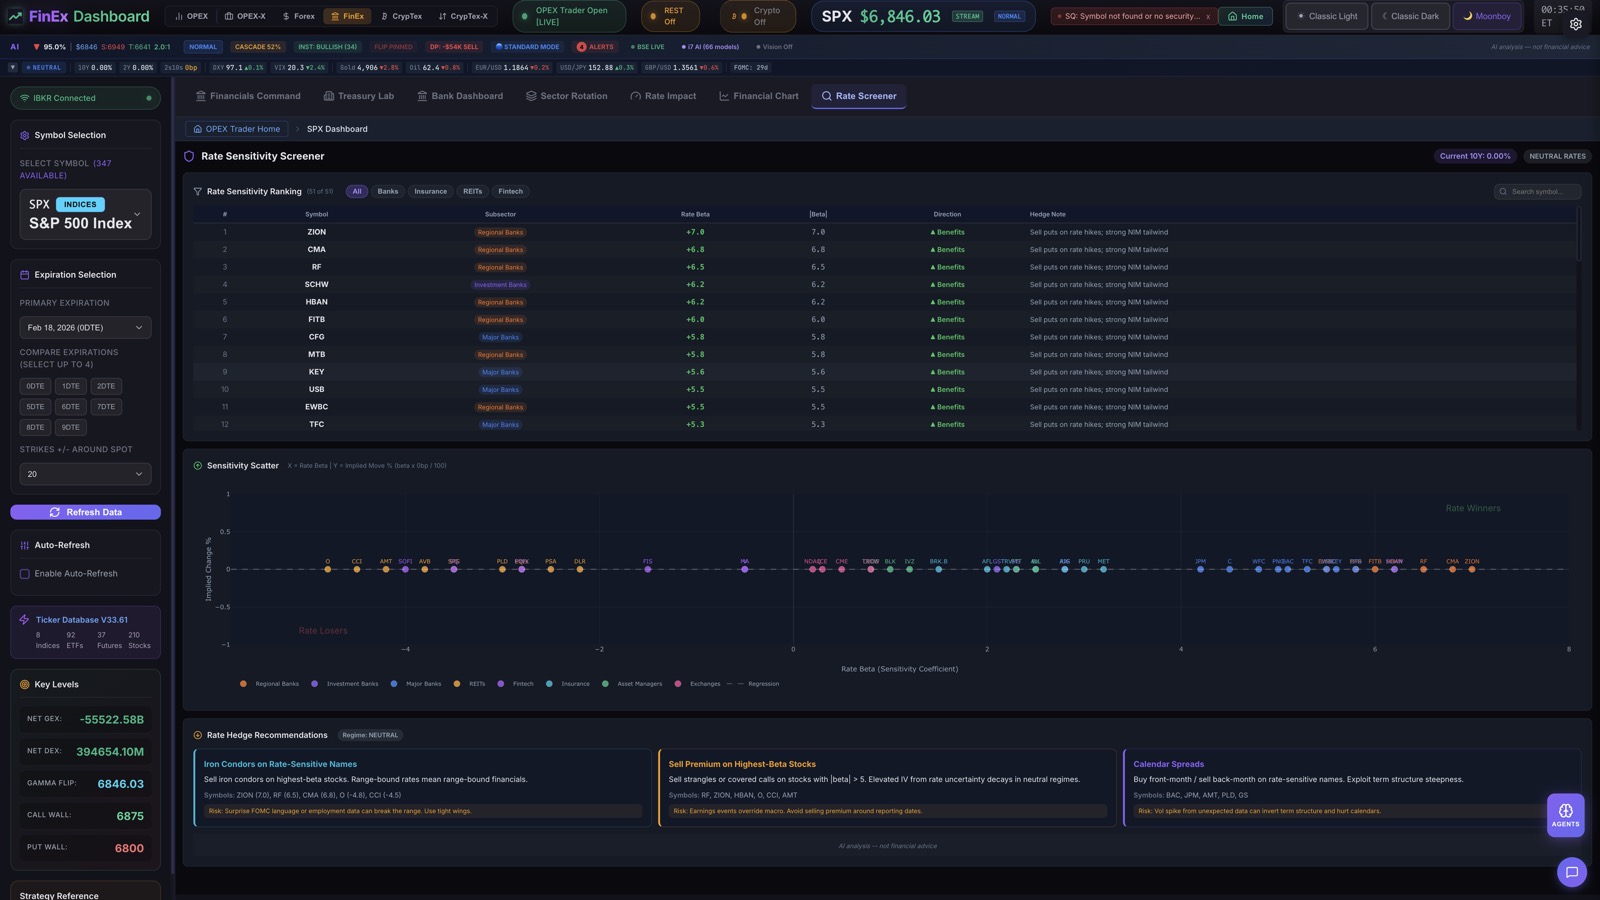Open the Treasury Lab panel
This screenshot has width=1600, height=900.
[358, 96]
